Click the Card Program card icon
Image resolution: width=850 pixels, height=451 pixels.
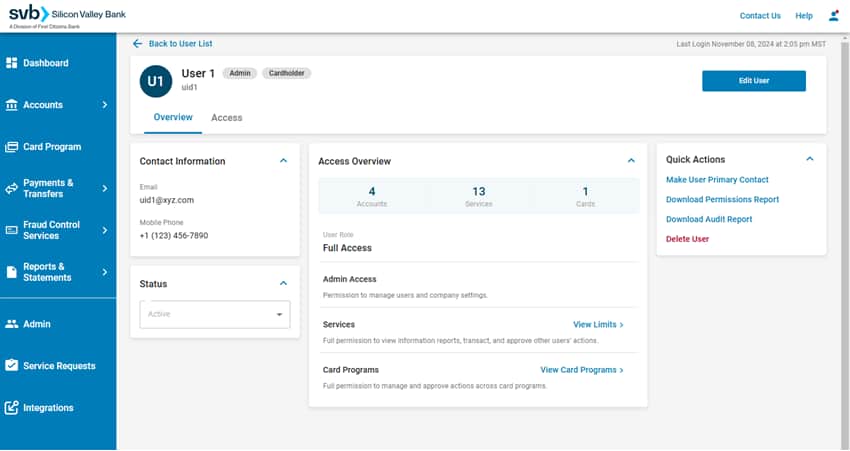click(11, 147)
